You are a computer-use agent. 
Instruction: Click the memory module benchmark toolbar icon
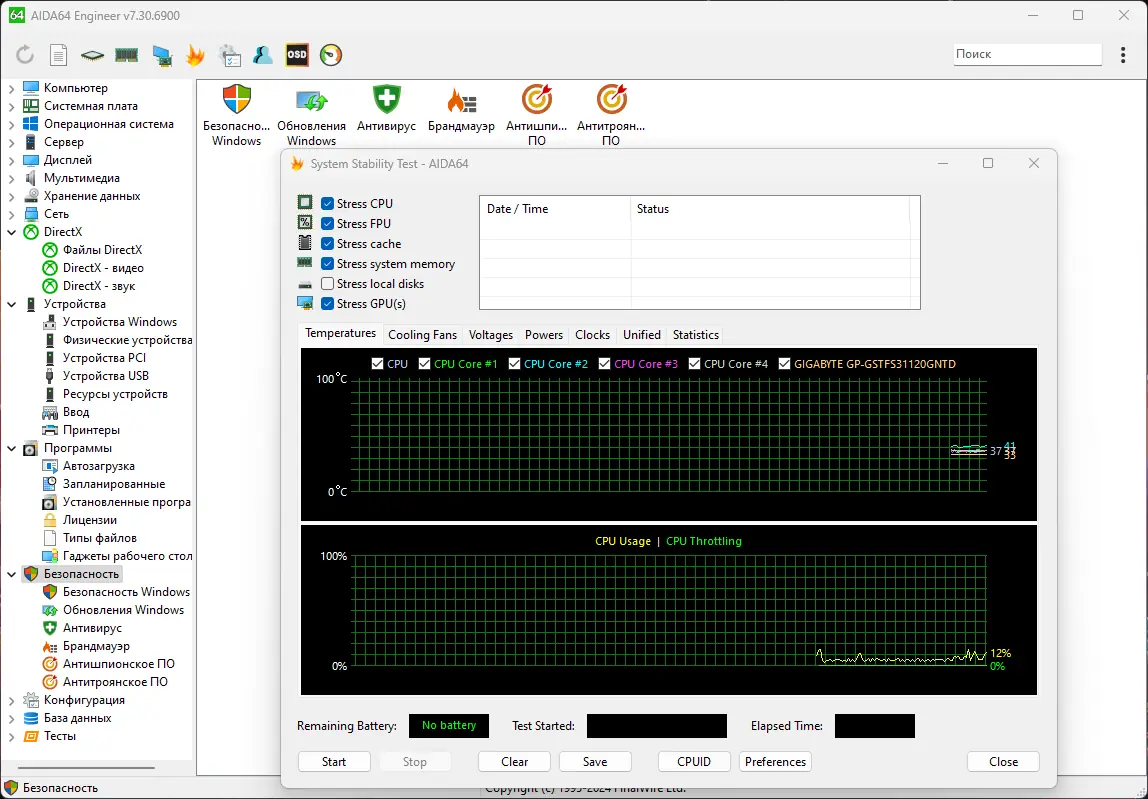[x=126, y=55]
